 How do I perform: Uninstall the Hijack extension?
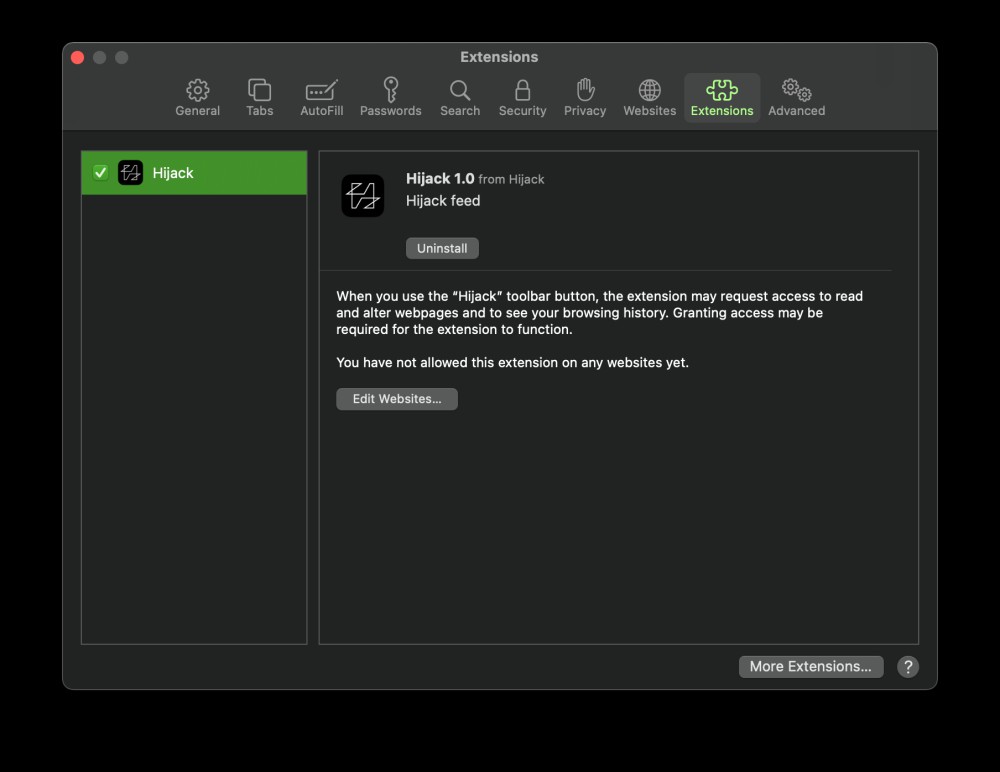(442, 248)
